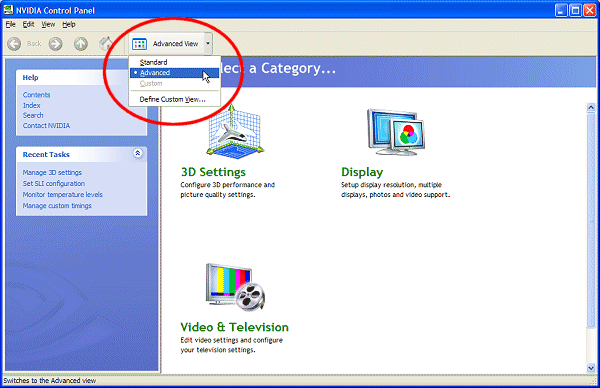Minimize the NVIDIA Control Panel window
This screenshot has height=388, width=600.
pyautogui.click(x=561, y=10)
